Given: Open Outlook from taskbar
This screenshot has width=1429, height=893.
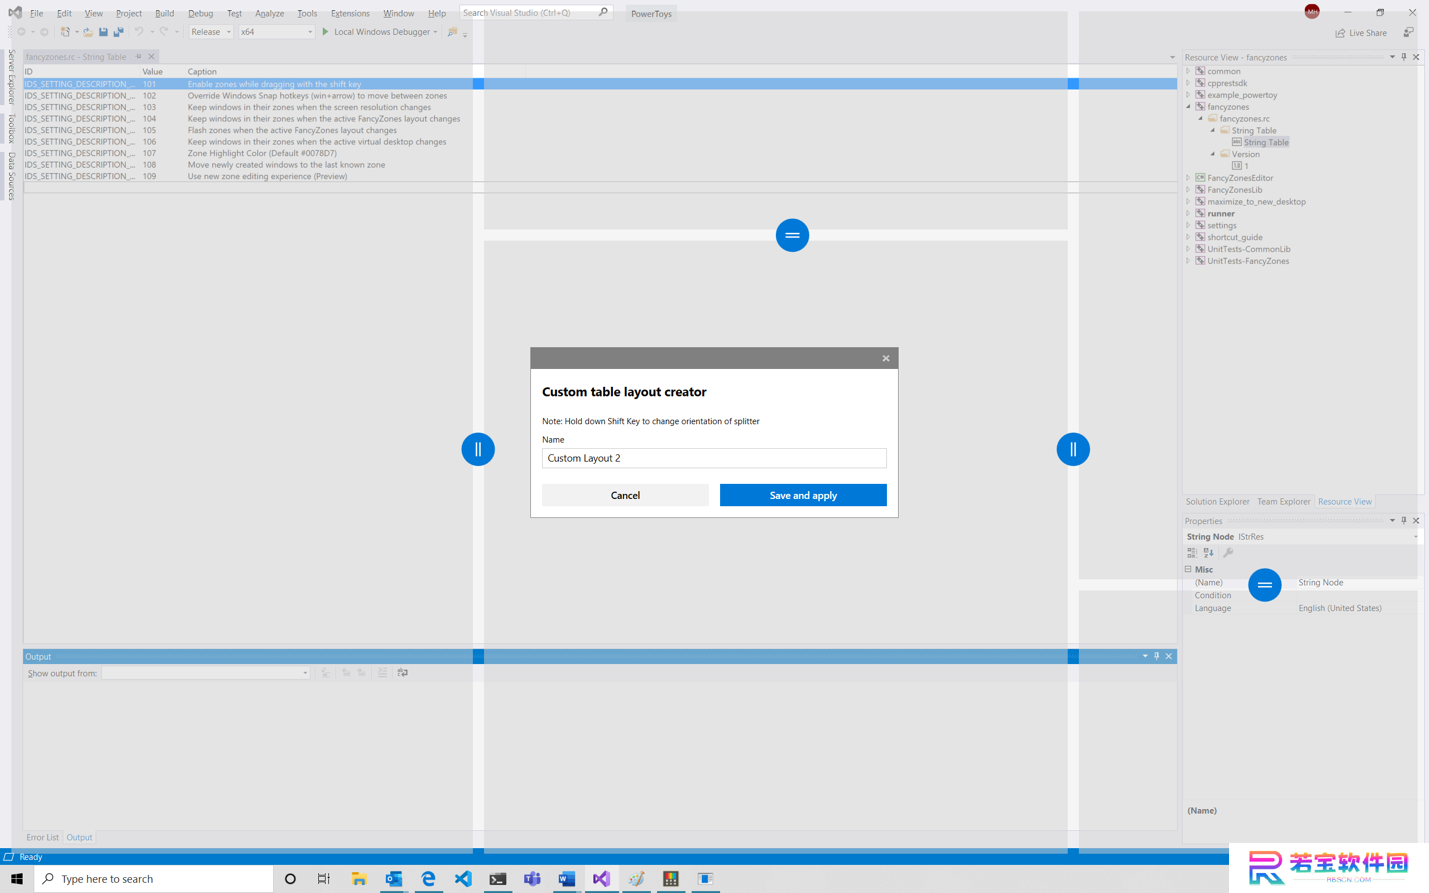Looking at the screenshot, I should point(394,879).
